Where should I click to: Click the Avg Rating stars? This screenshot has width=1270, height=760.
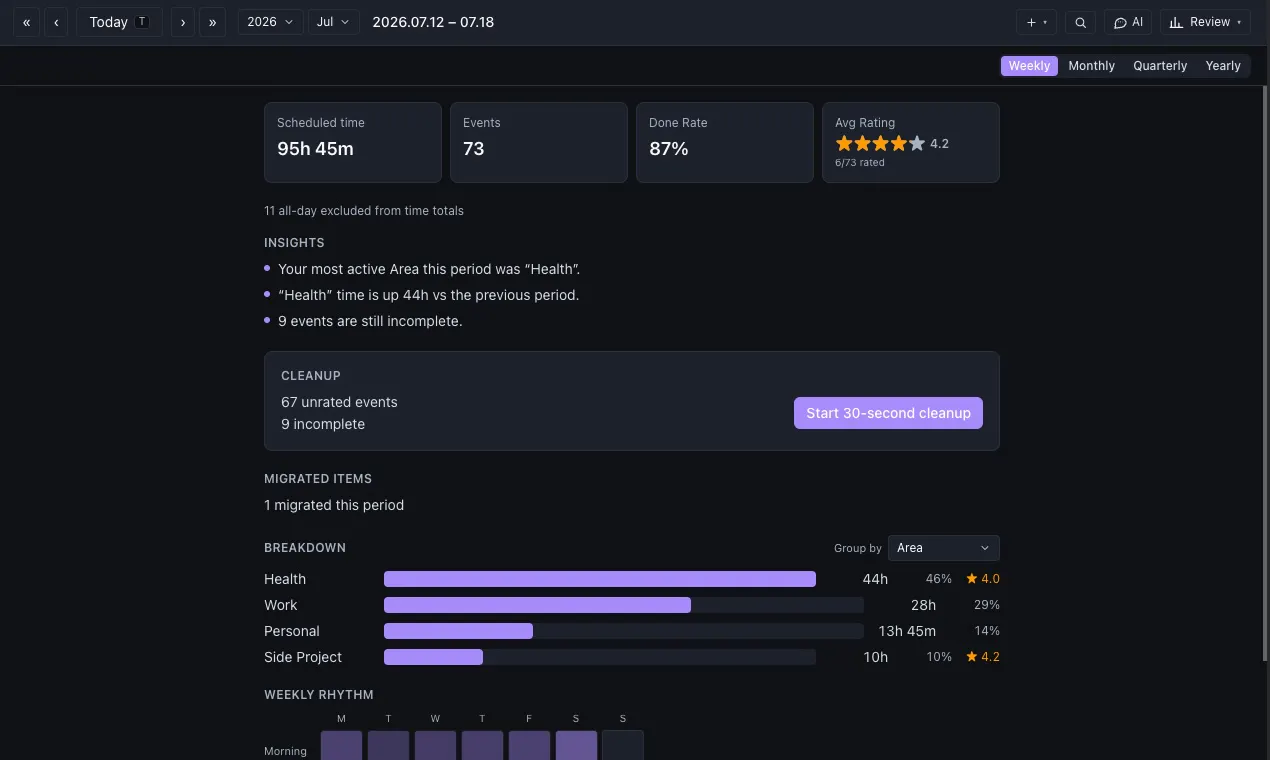click(880, 144)
